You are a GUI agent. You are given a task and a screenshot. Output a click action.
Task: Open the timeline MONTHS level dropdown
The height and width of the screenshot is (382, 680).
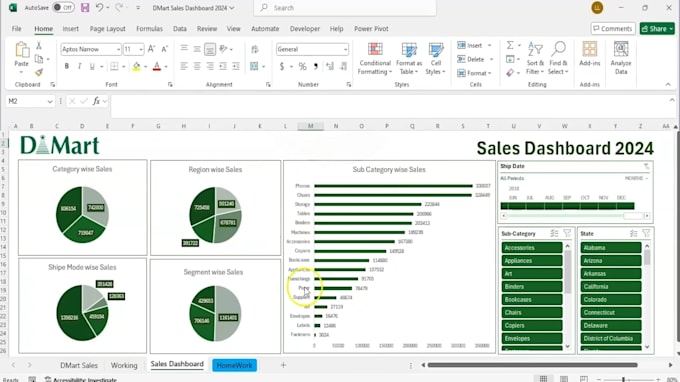(x=636, y=178)
